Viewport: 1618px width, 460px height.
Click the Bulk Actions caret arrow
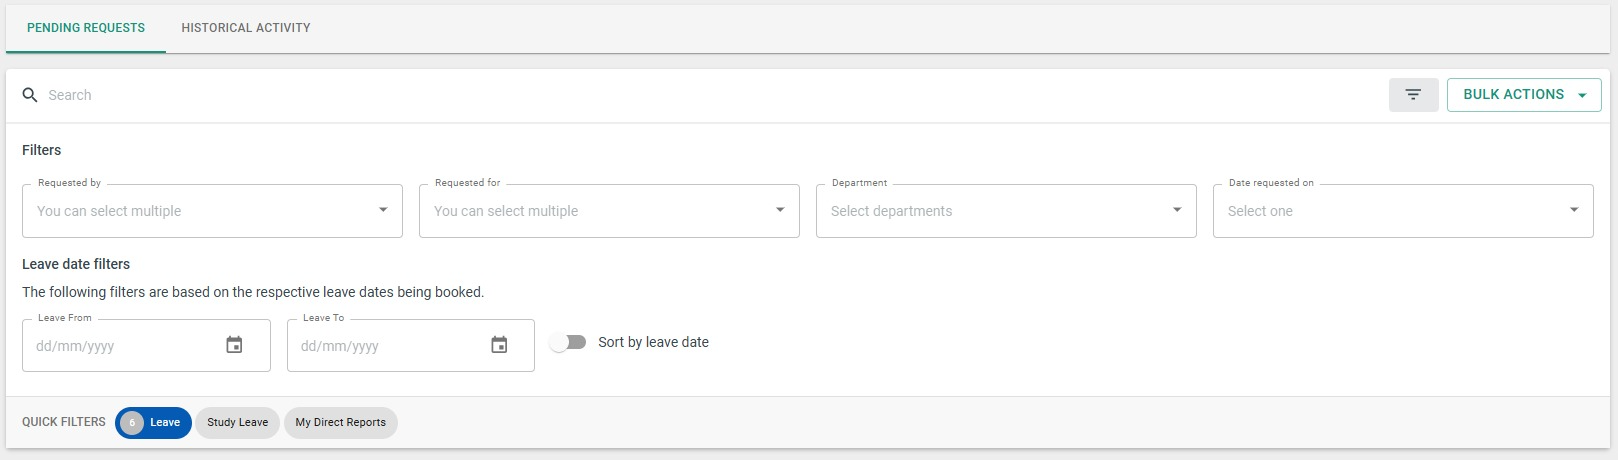pyautogui.click(x=1582, y=96)
